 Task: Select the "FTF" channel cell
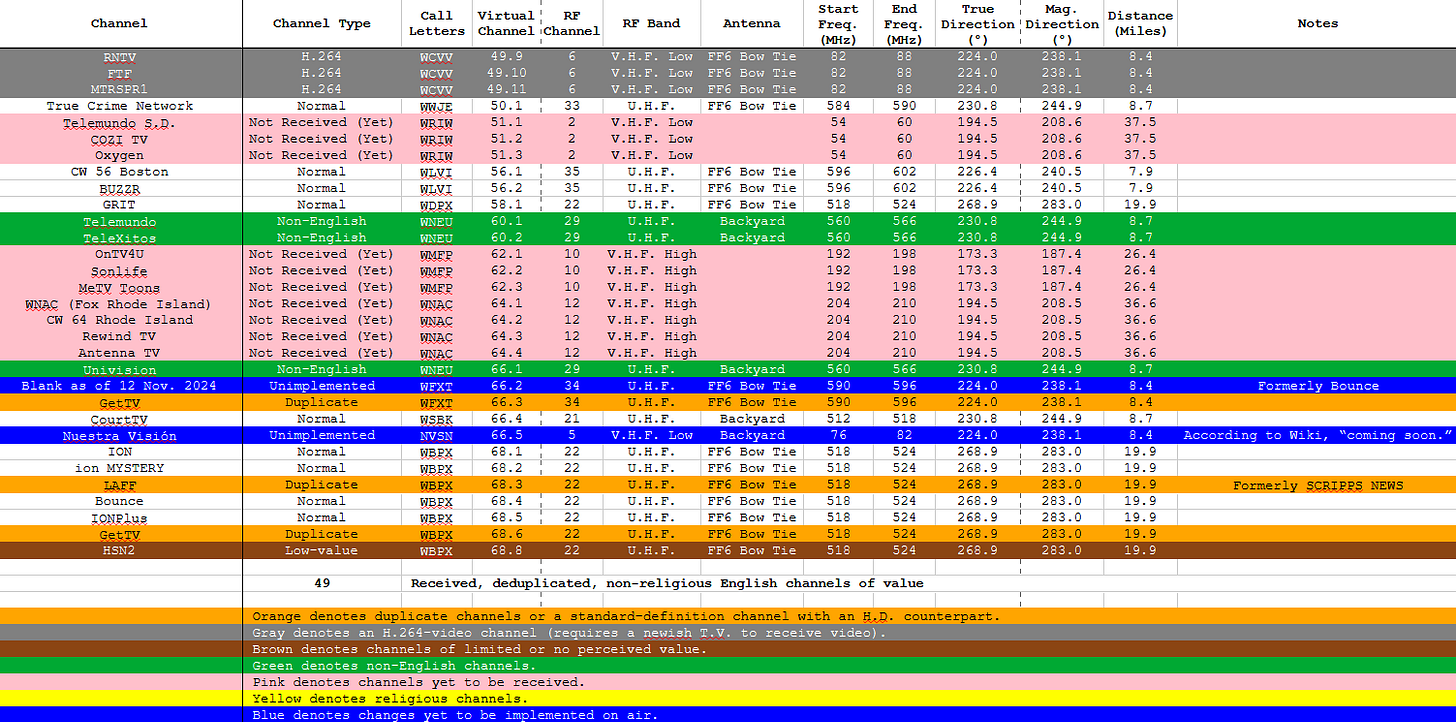119,73
